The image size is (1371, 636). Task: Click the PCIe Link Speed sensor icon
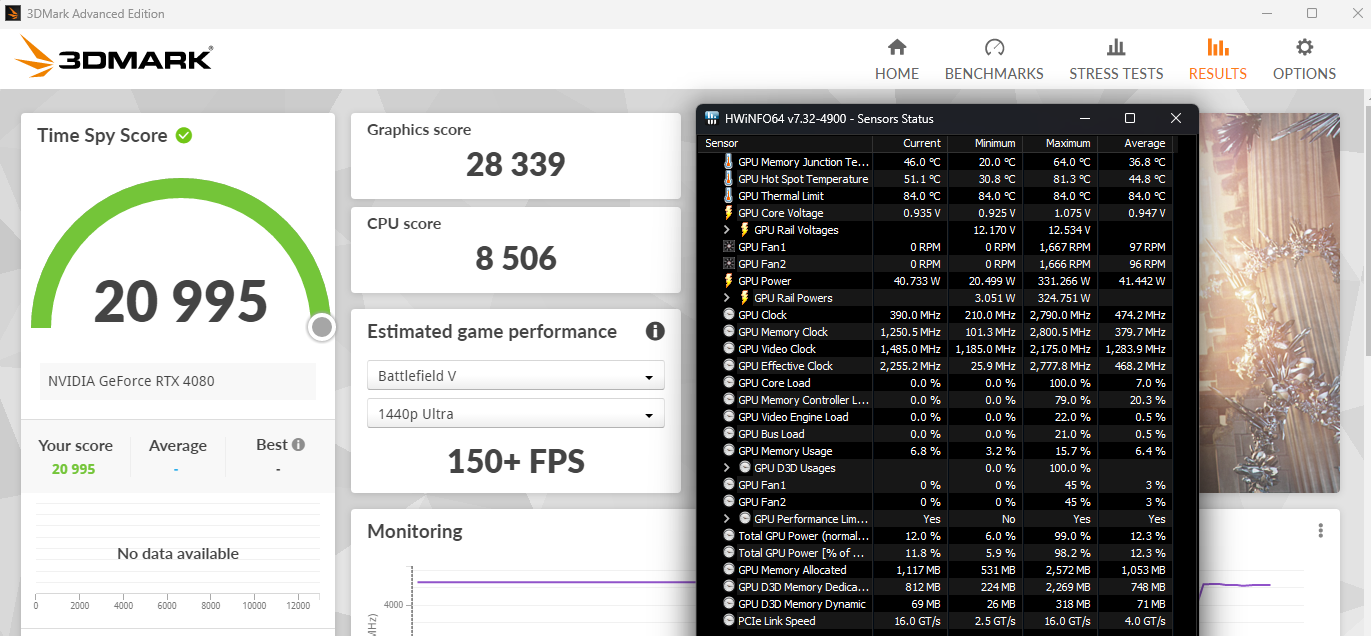point(728,621)
